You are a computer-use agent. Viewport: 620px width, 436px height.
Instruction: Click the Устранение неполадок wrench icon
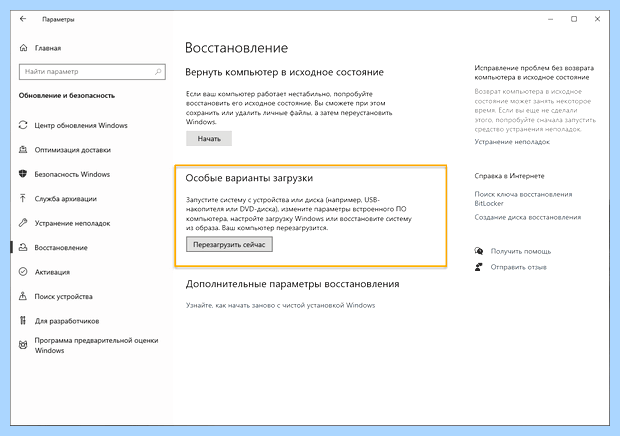pos(23,223)
